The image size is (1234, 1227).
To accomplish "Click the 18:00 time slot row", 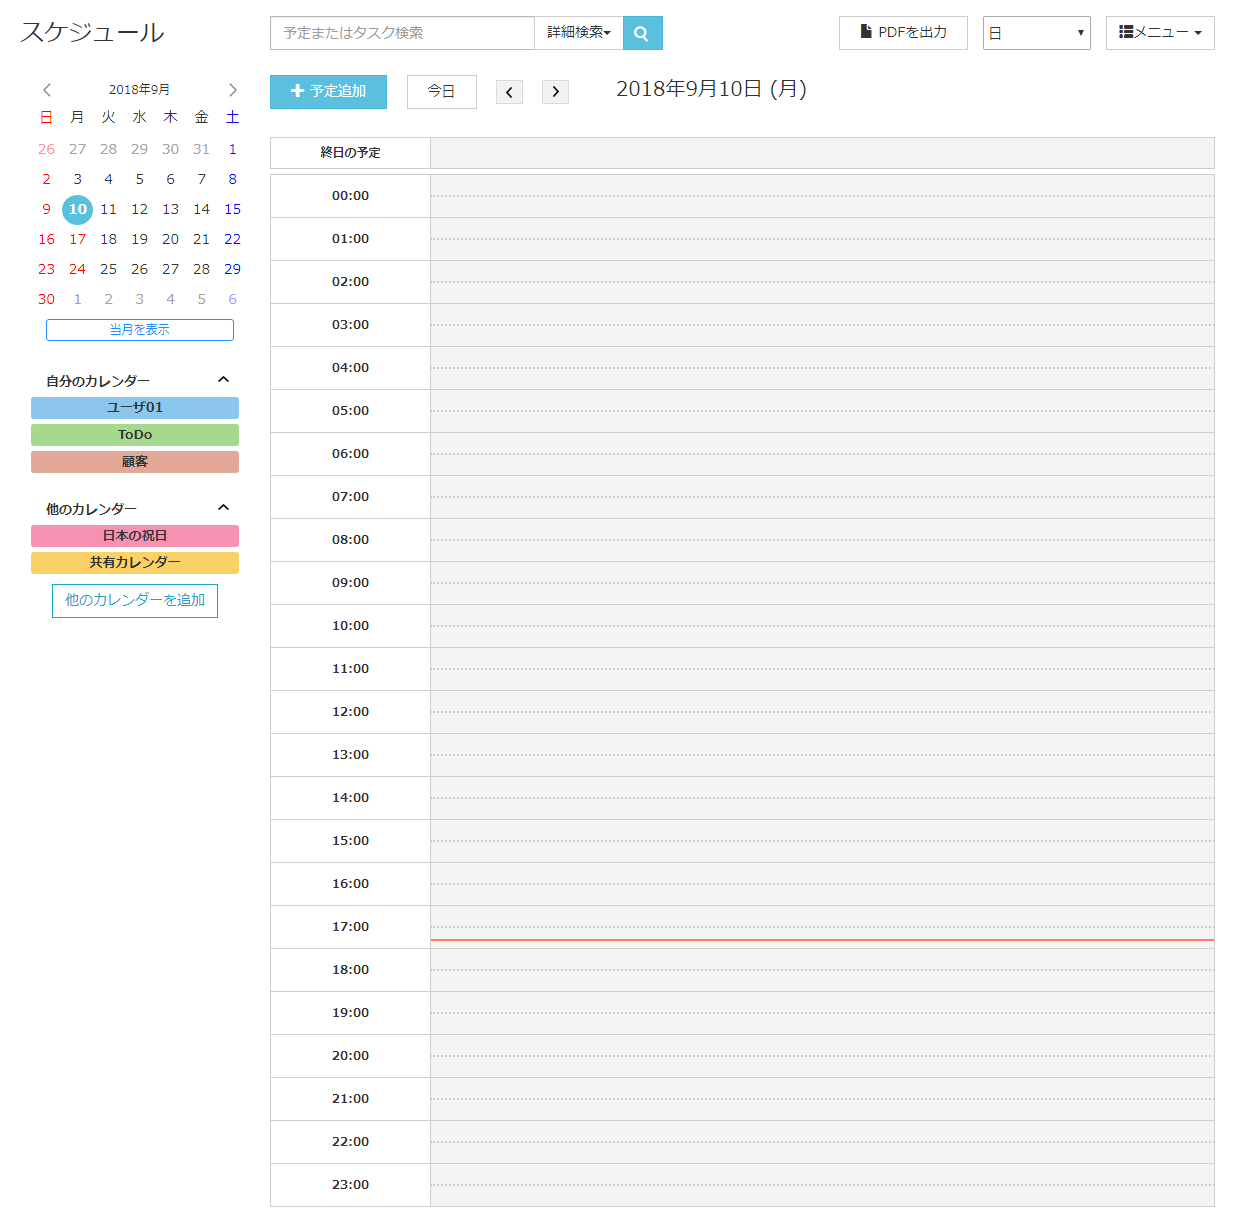I will click(x=742, y=970).
